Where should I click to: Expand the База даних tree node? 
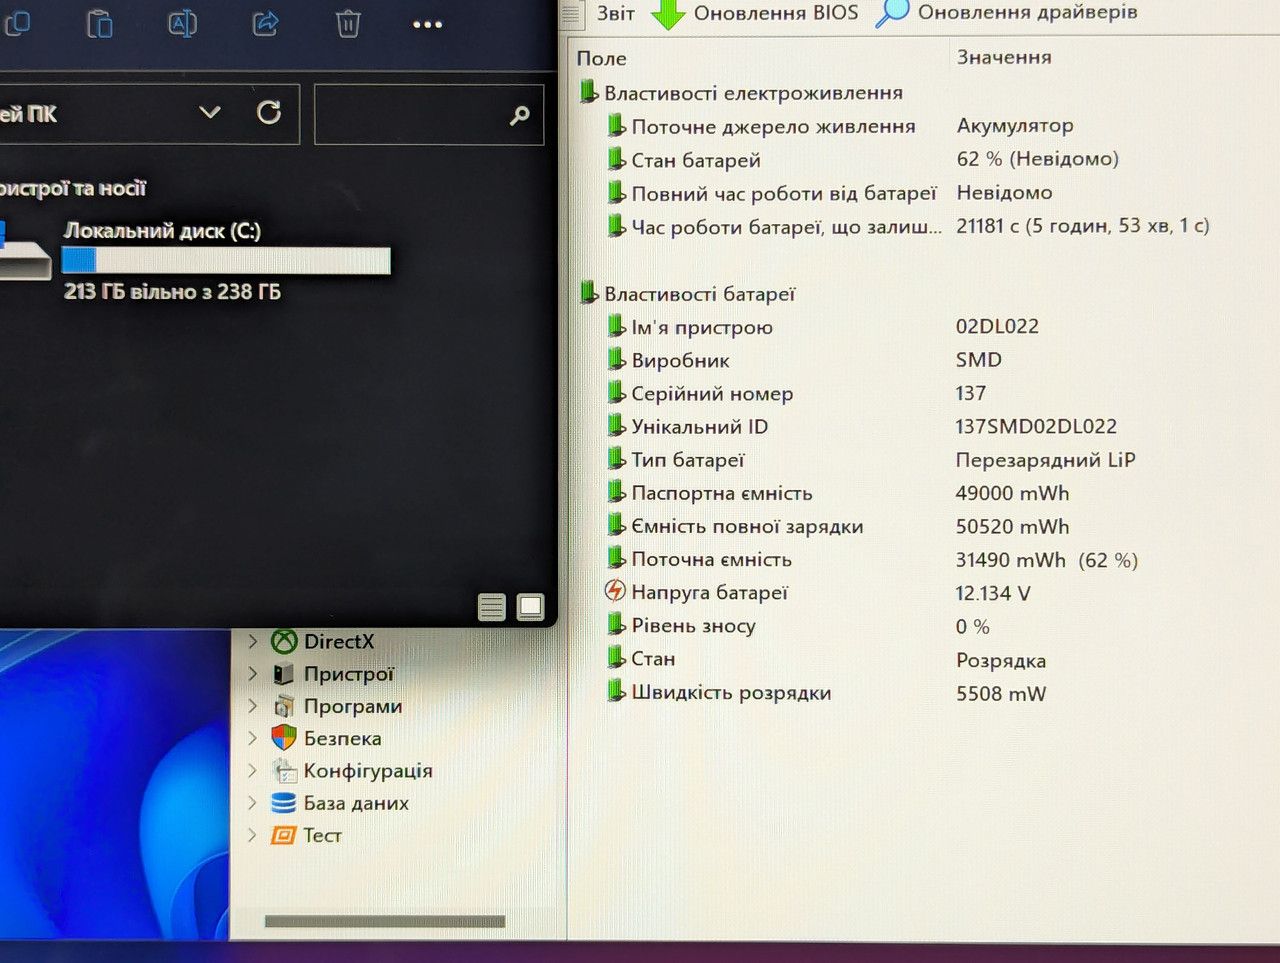[x=253, y=802]
